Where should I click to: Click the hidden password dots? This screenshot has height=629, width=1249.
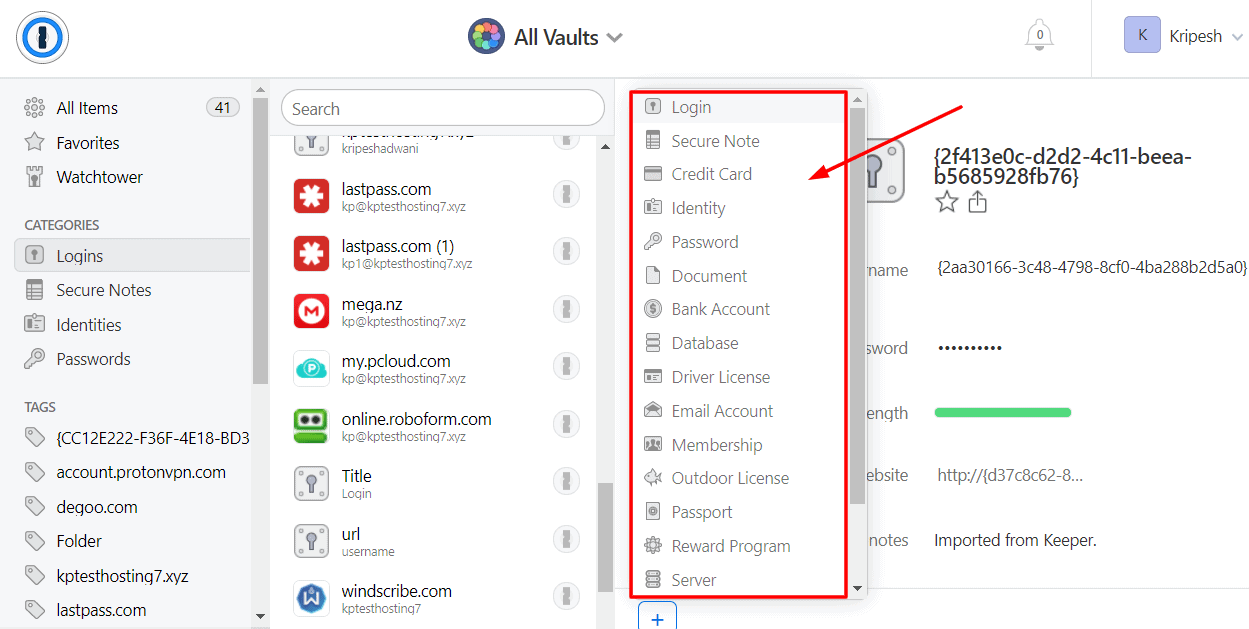(970, 348)
